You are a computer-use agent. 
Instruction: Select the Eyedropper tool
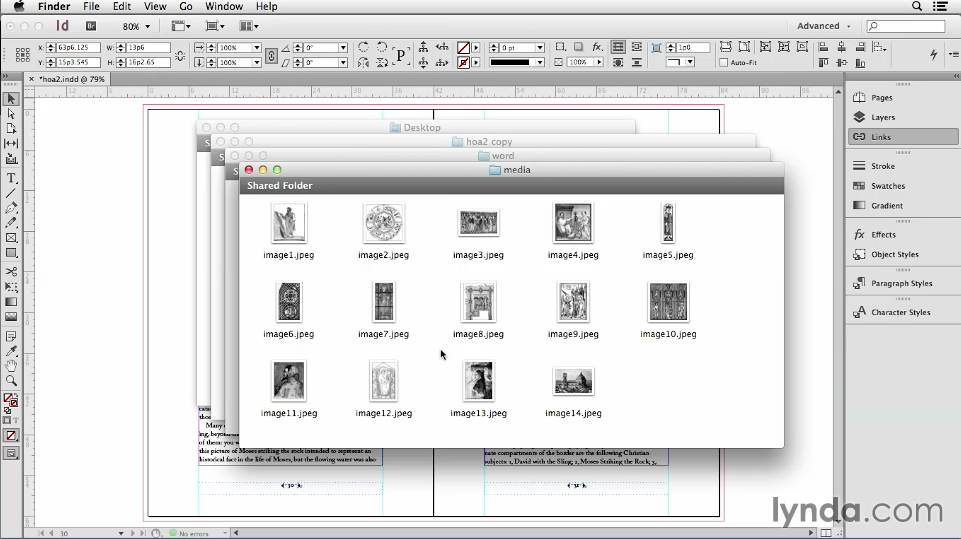[11, 351]
